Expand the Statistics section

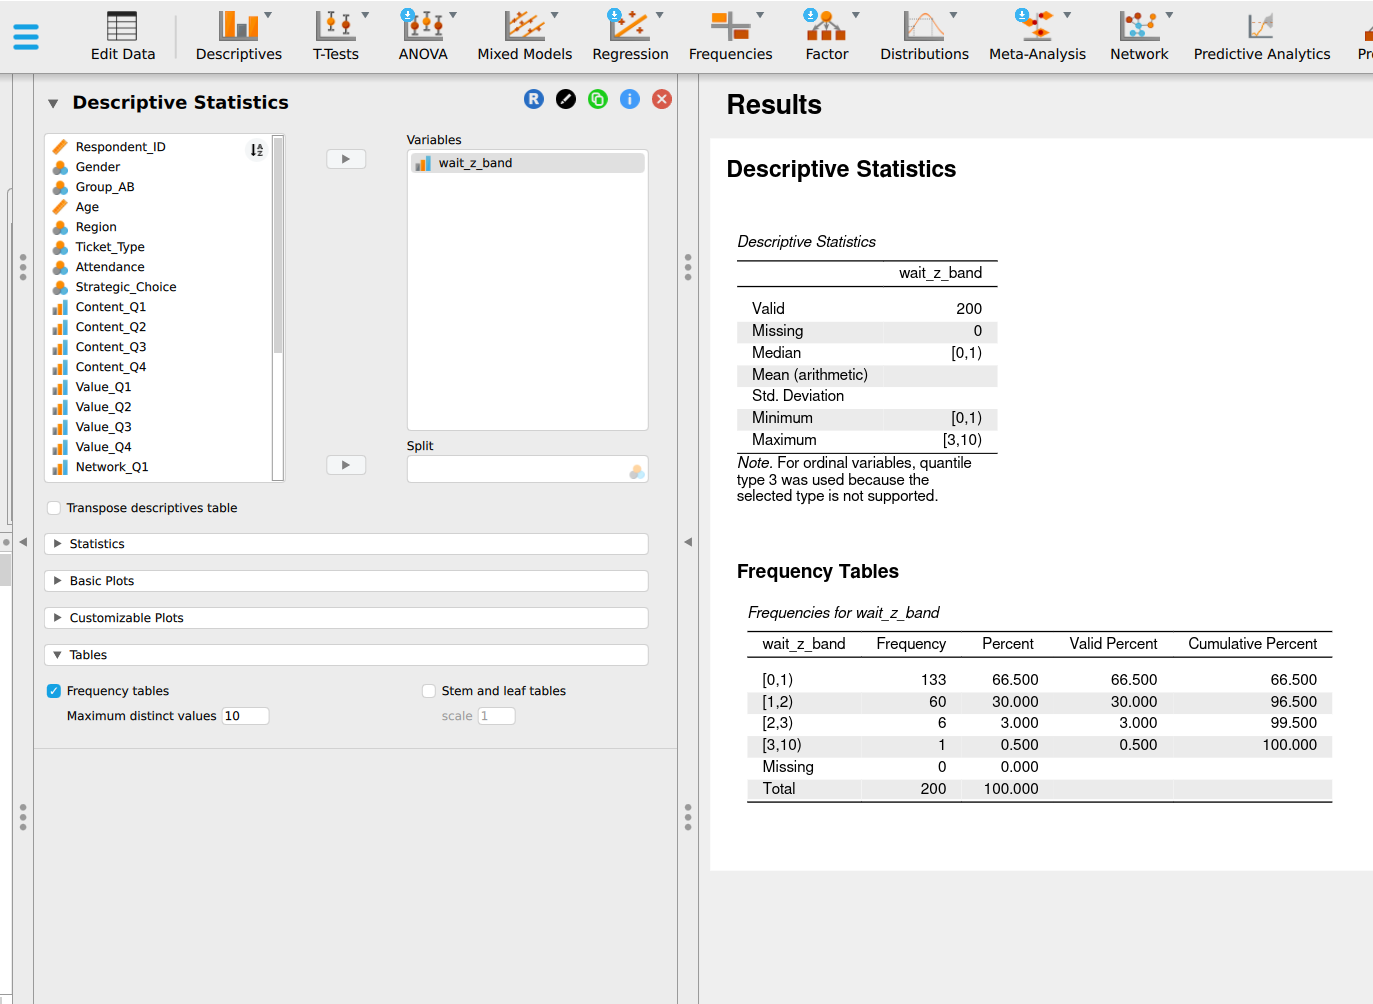click(x=346, y=544)
